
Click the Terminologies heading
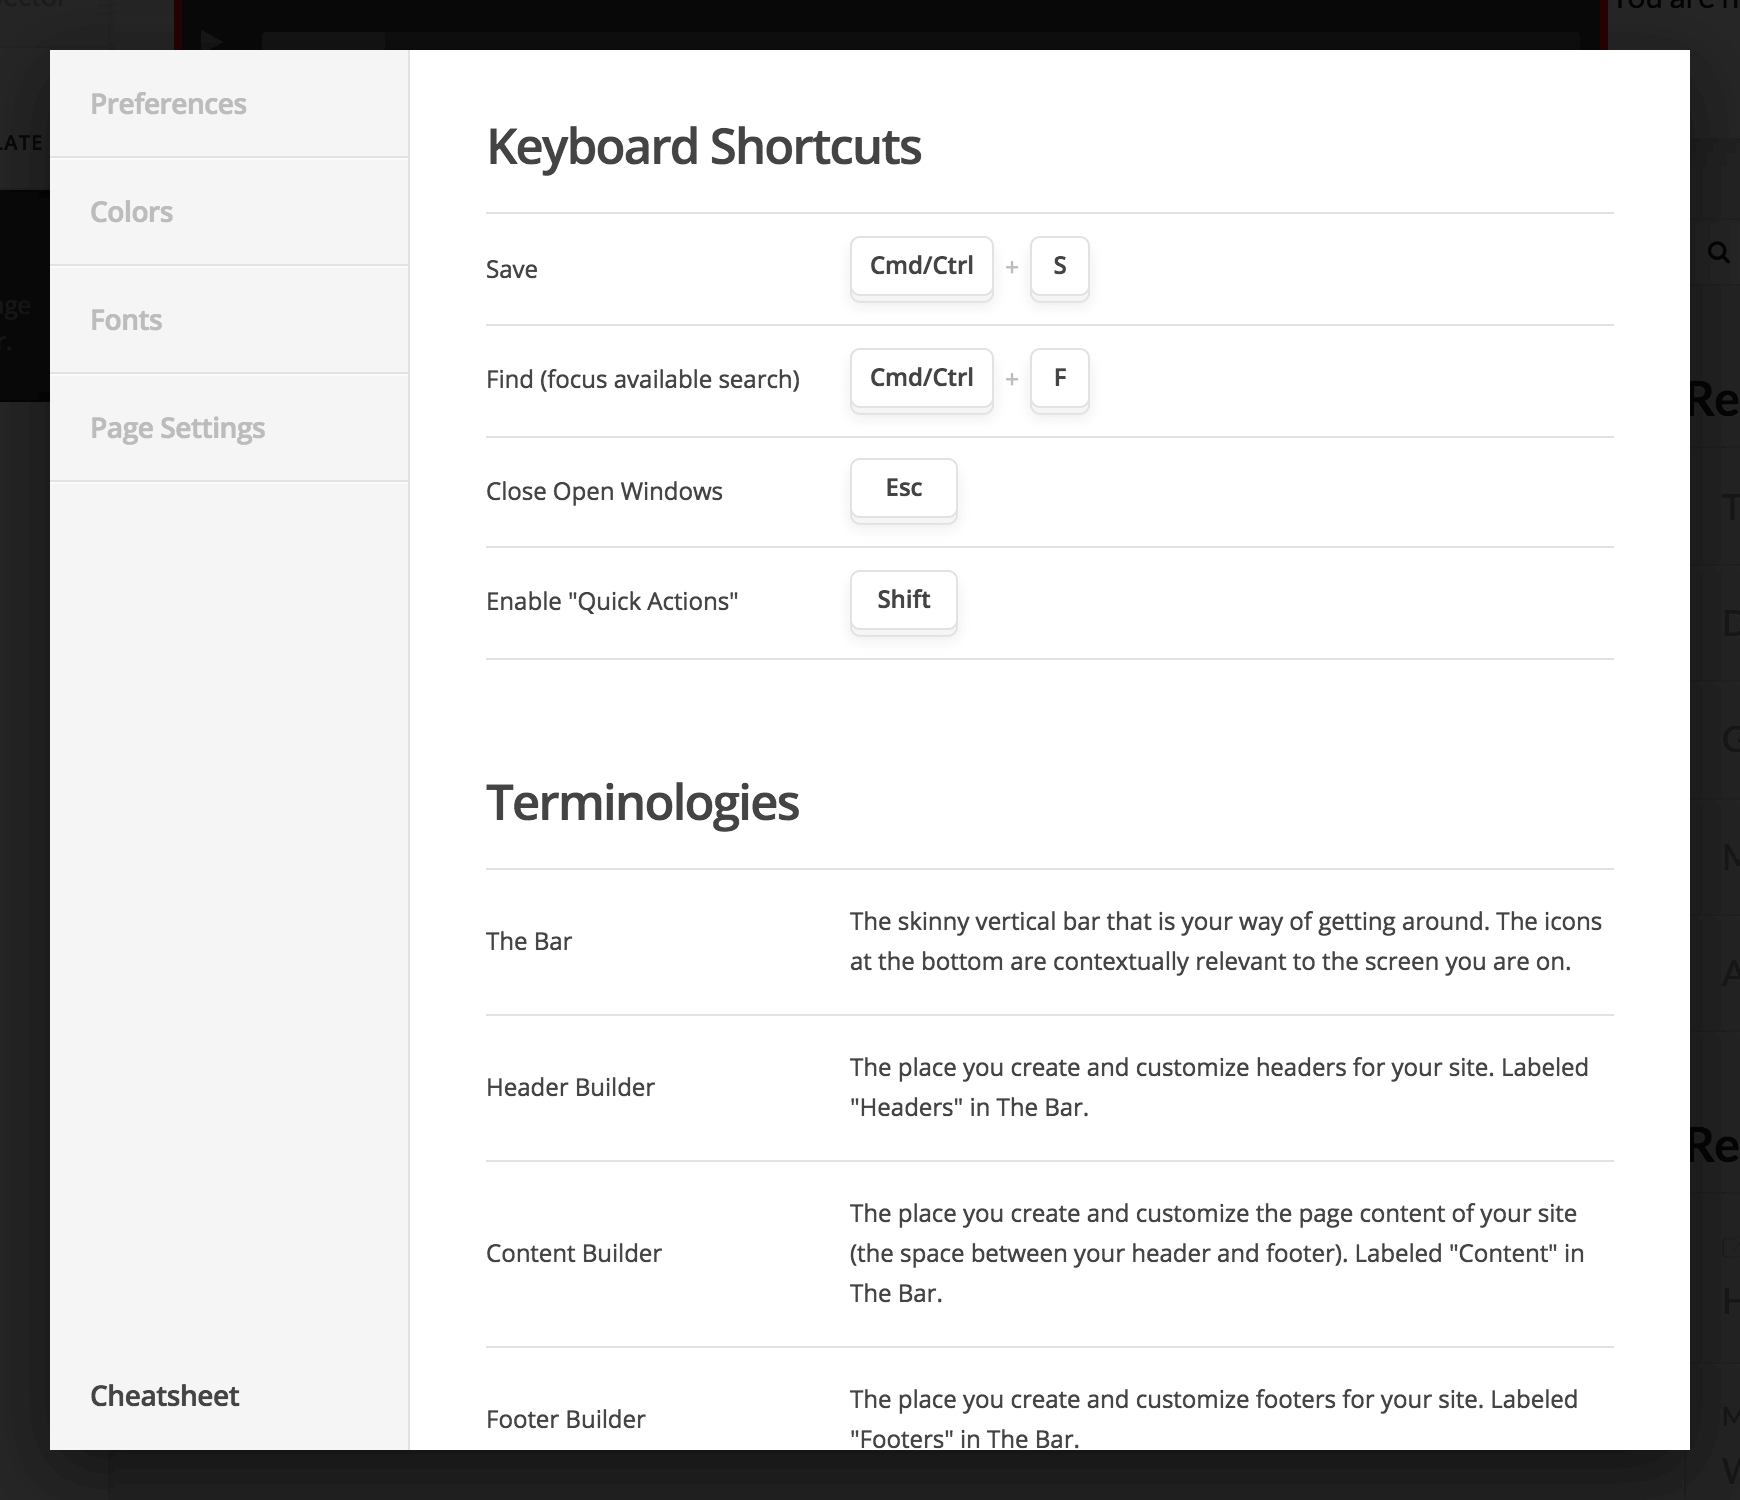tap(643, 802)
